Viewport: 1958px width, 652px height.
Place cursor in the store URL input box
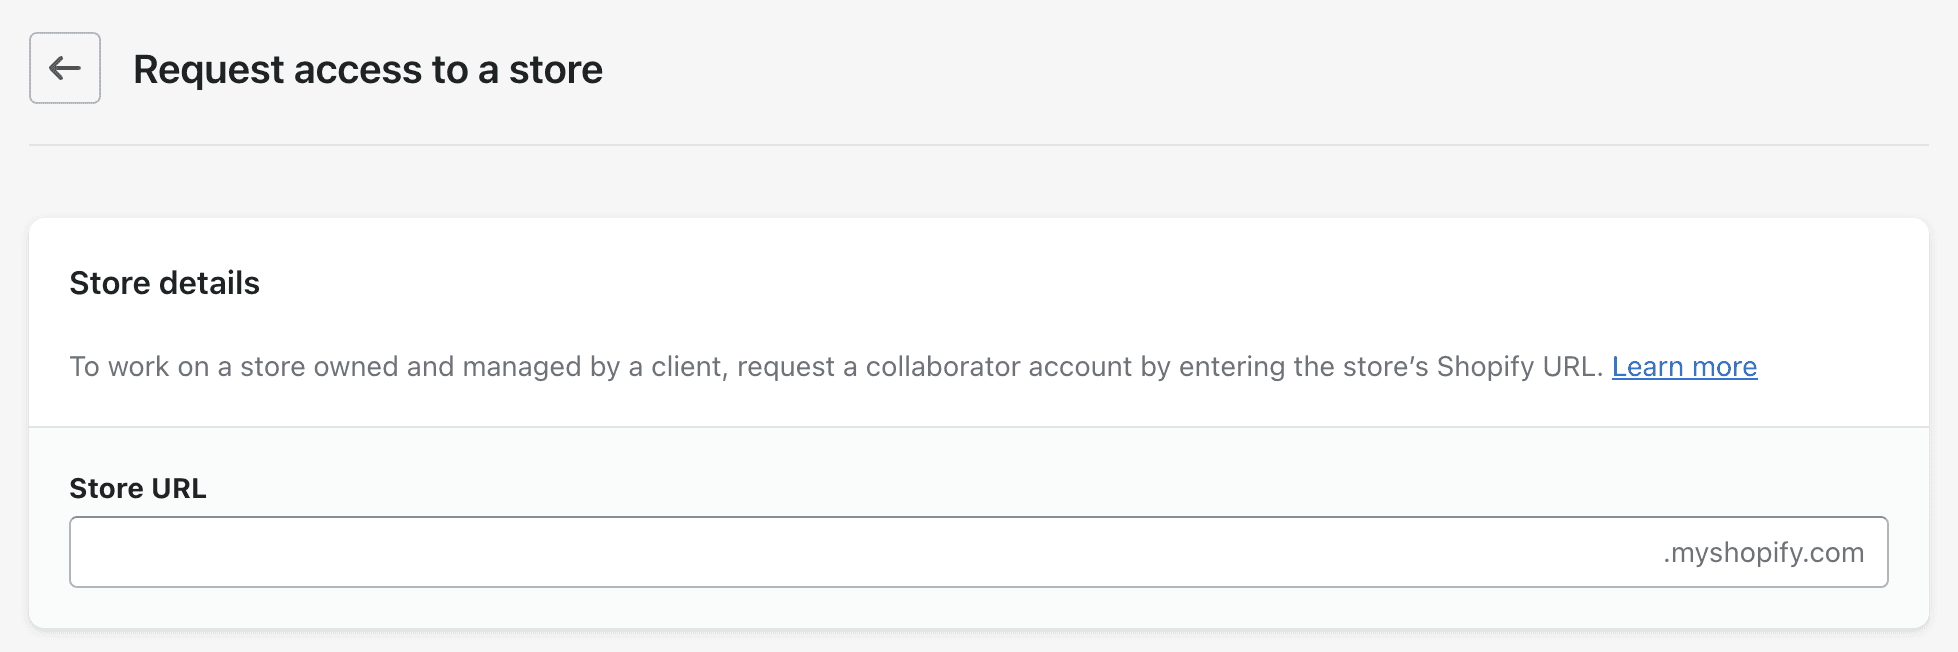(860, 552)
